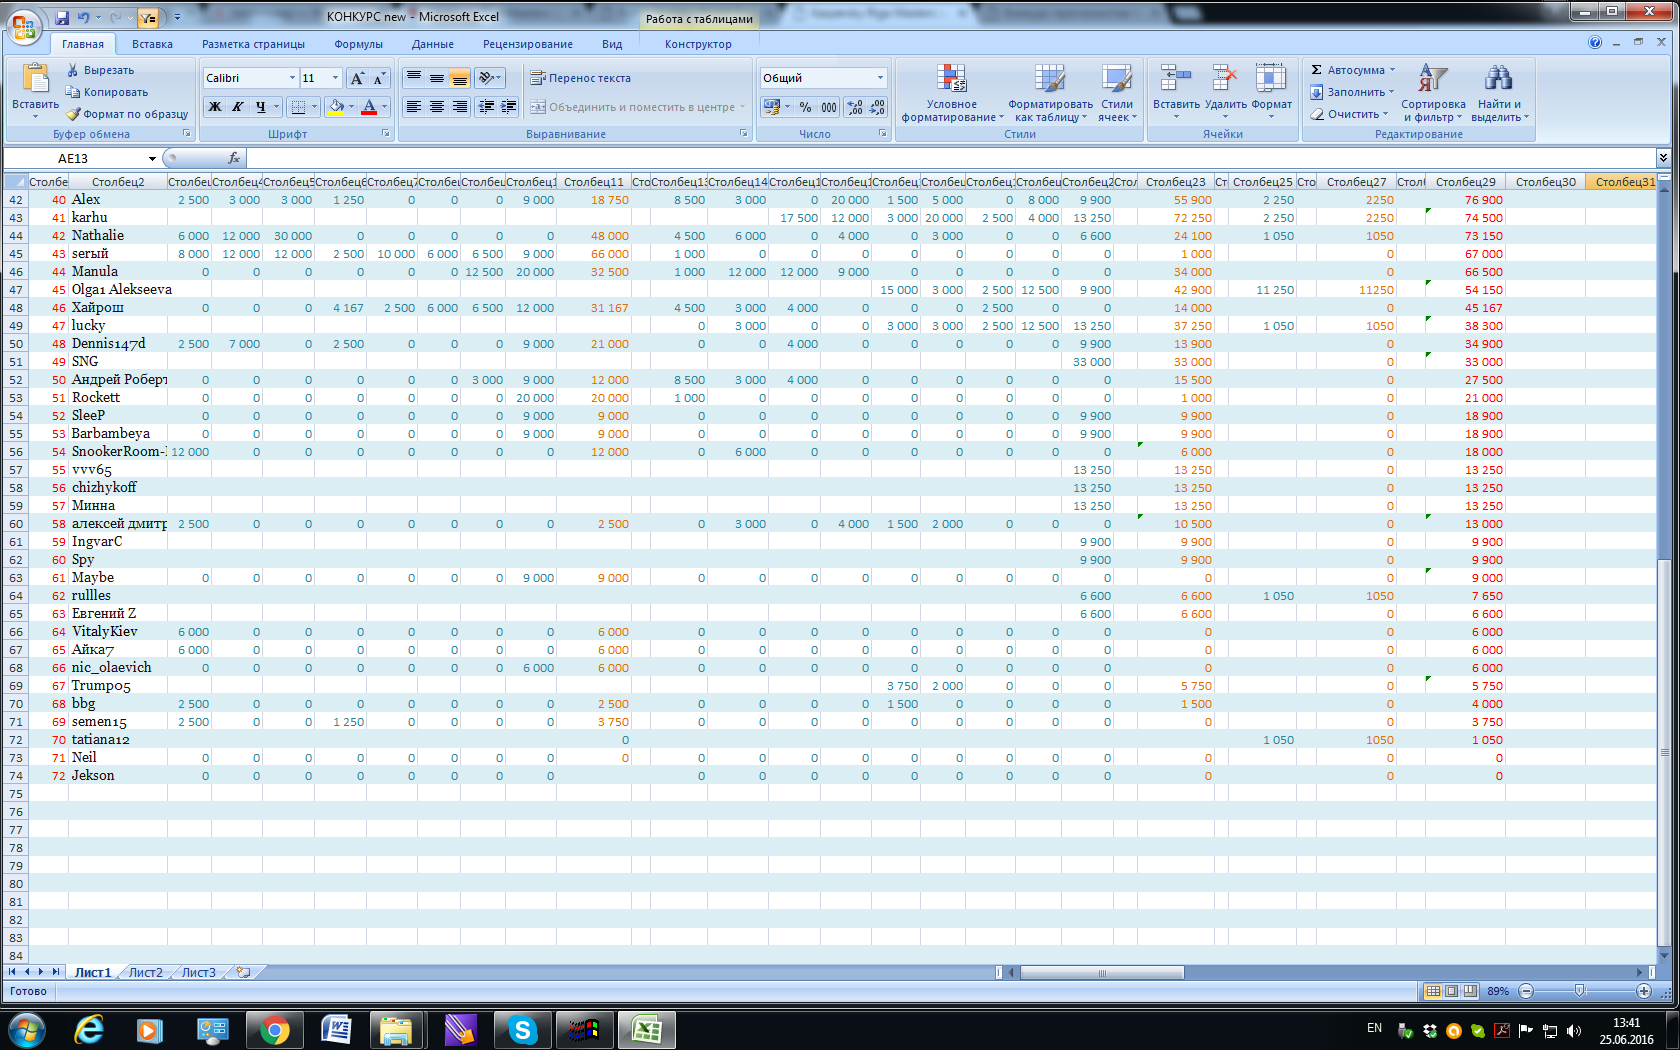
Task: Click the percent style number format icon
Action: click(x=805, y=107)
